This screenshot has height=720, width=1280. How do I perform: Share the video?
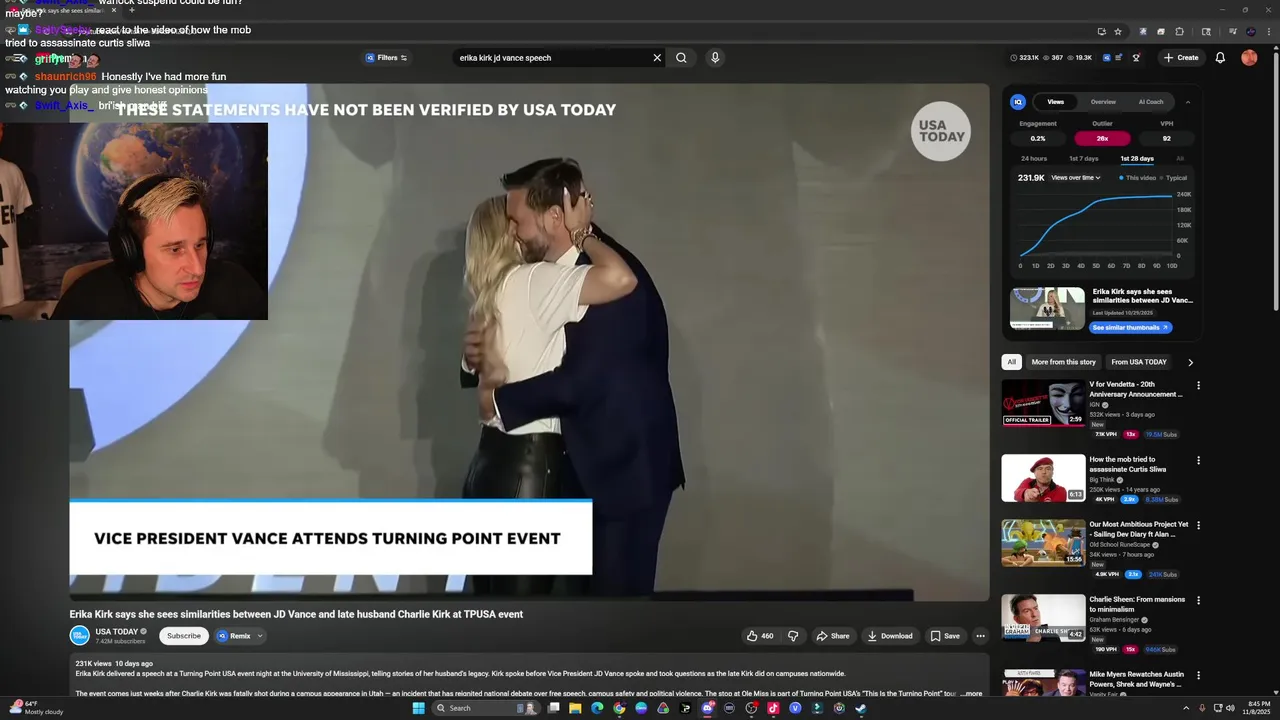832,636
